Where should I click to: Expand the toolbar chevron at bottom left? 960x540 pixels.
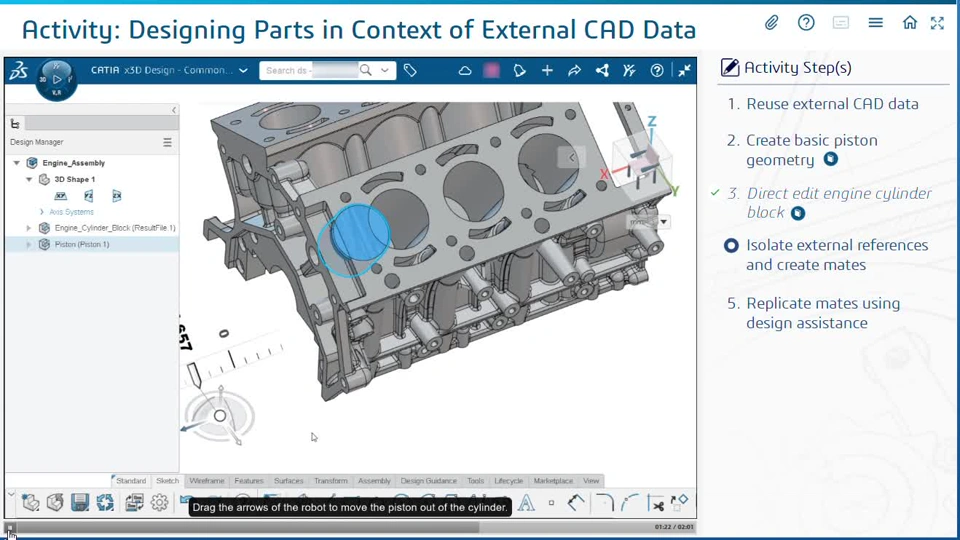pos(11,495)
